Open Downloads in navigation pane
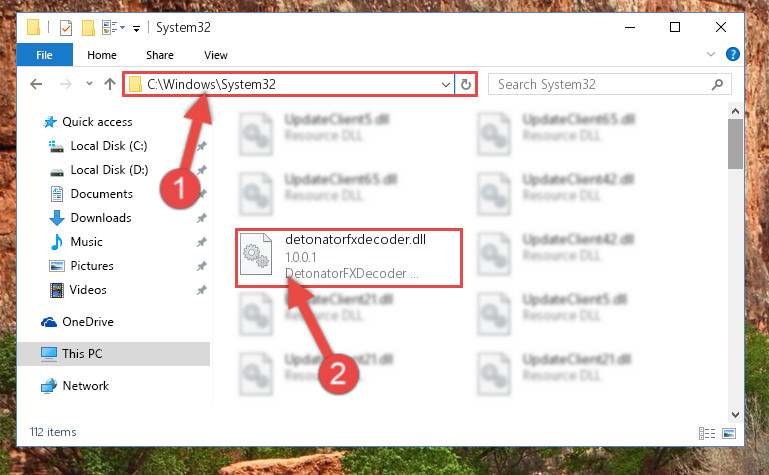 [x=101, y=218]
